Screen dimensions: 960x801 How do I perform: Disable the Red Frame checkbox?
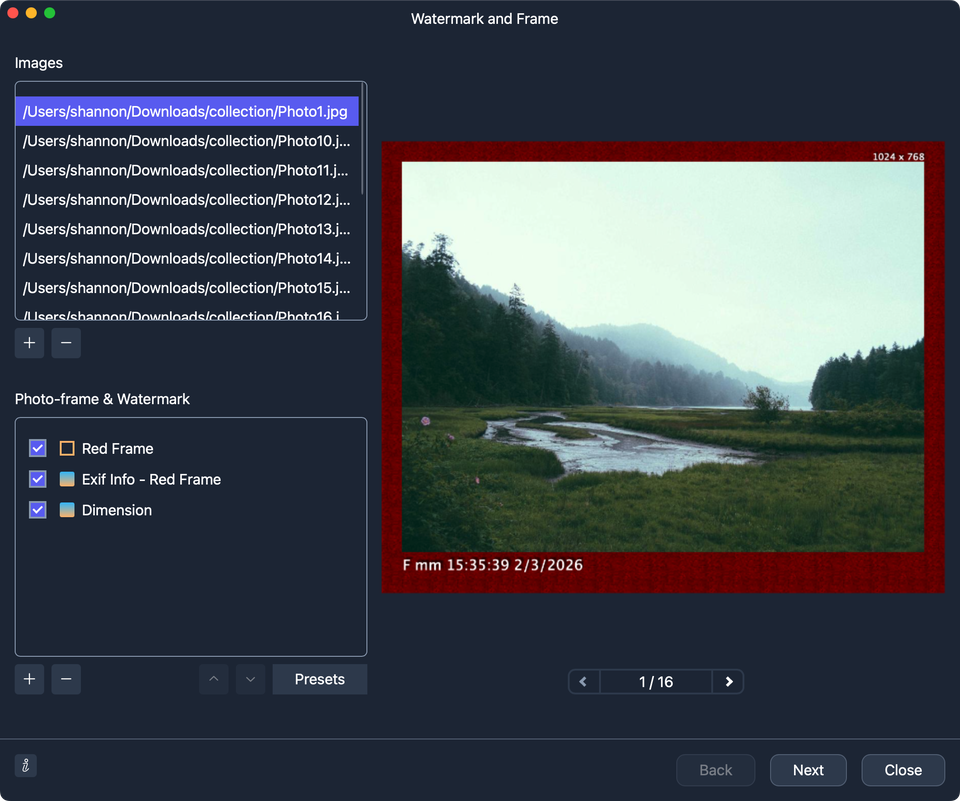click(x=37, y=448)
